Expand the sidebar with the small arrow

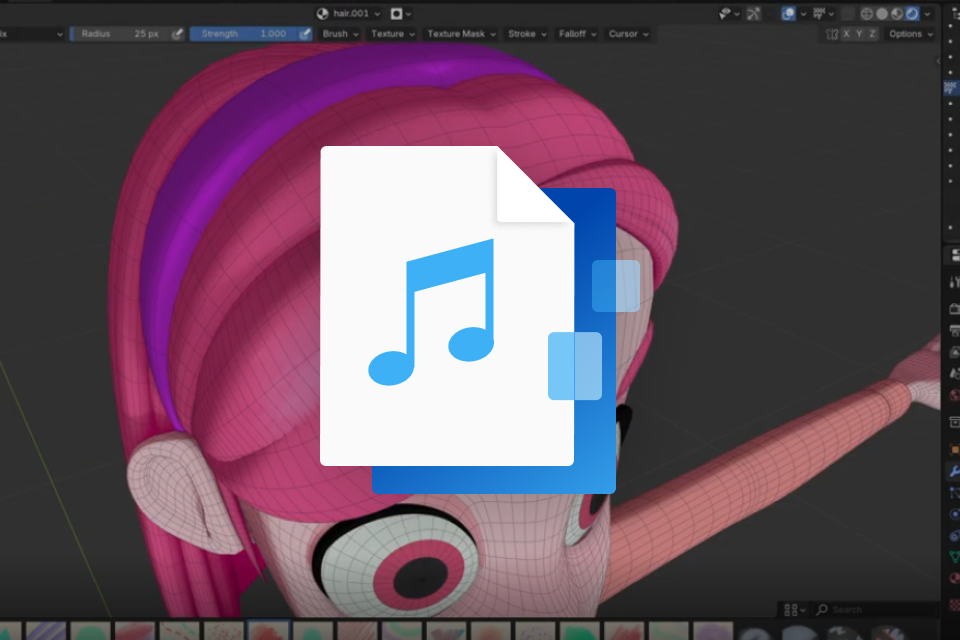[x=938, y=61]
